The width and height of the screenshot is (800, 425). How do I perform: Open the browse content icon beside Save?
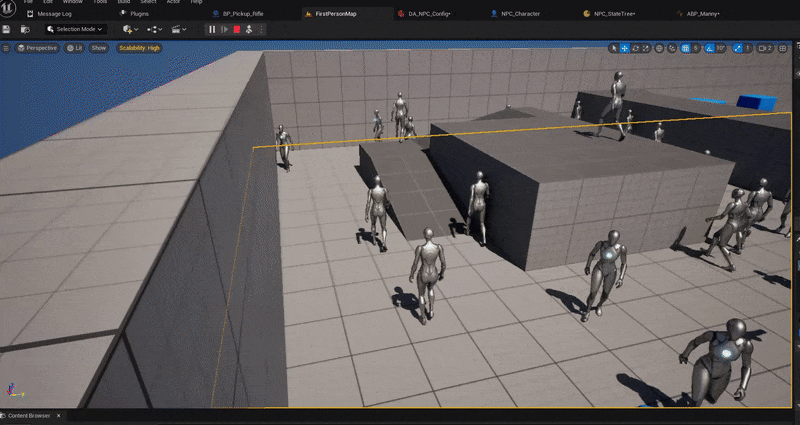point(25,29)
